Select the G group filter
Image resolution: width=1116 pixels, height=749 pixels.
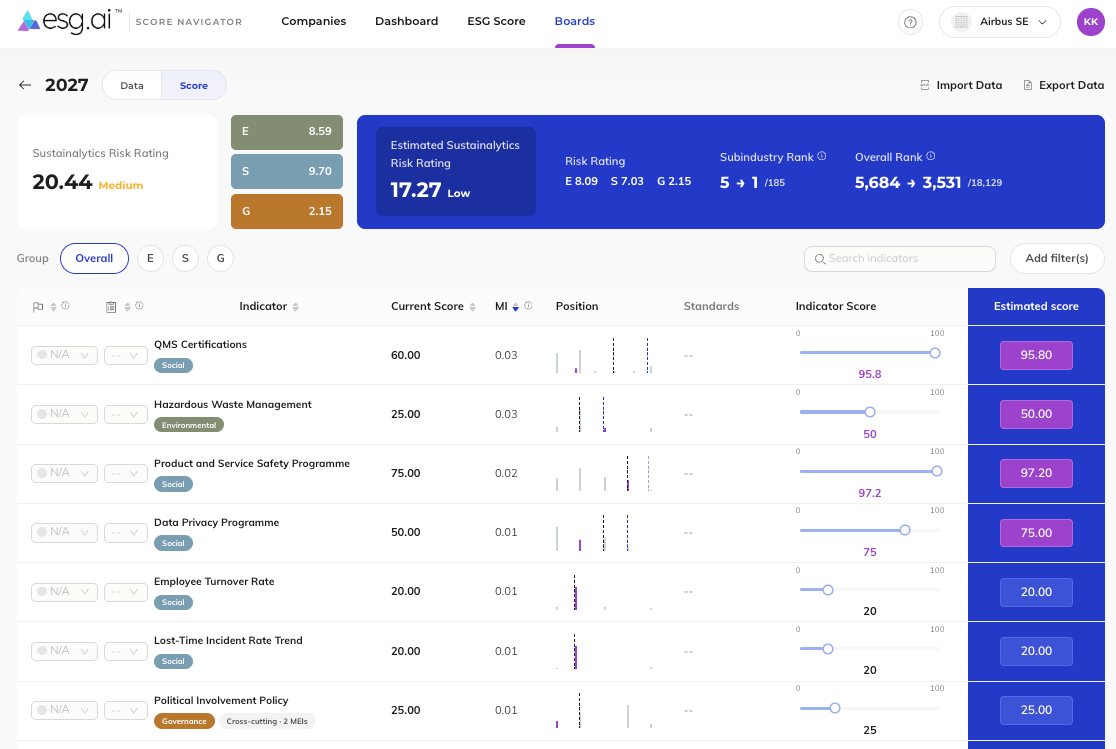[x=221, y=258]
